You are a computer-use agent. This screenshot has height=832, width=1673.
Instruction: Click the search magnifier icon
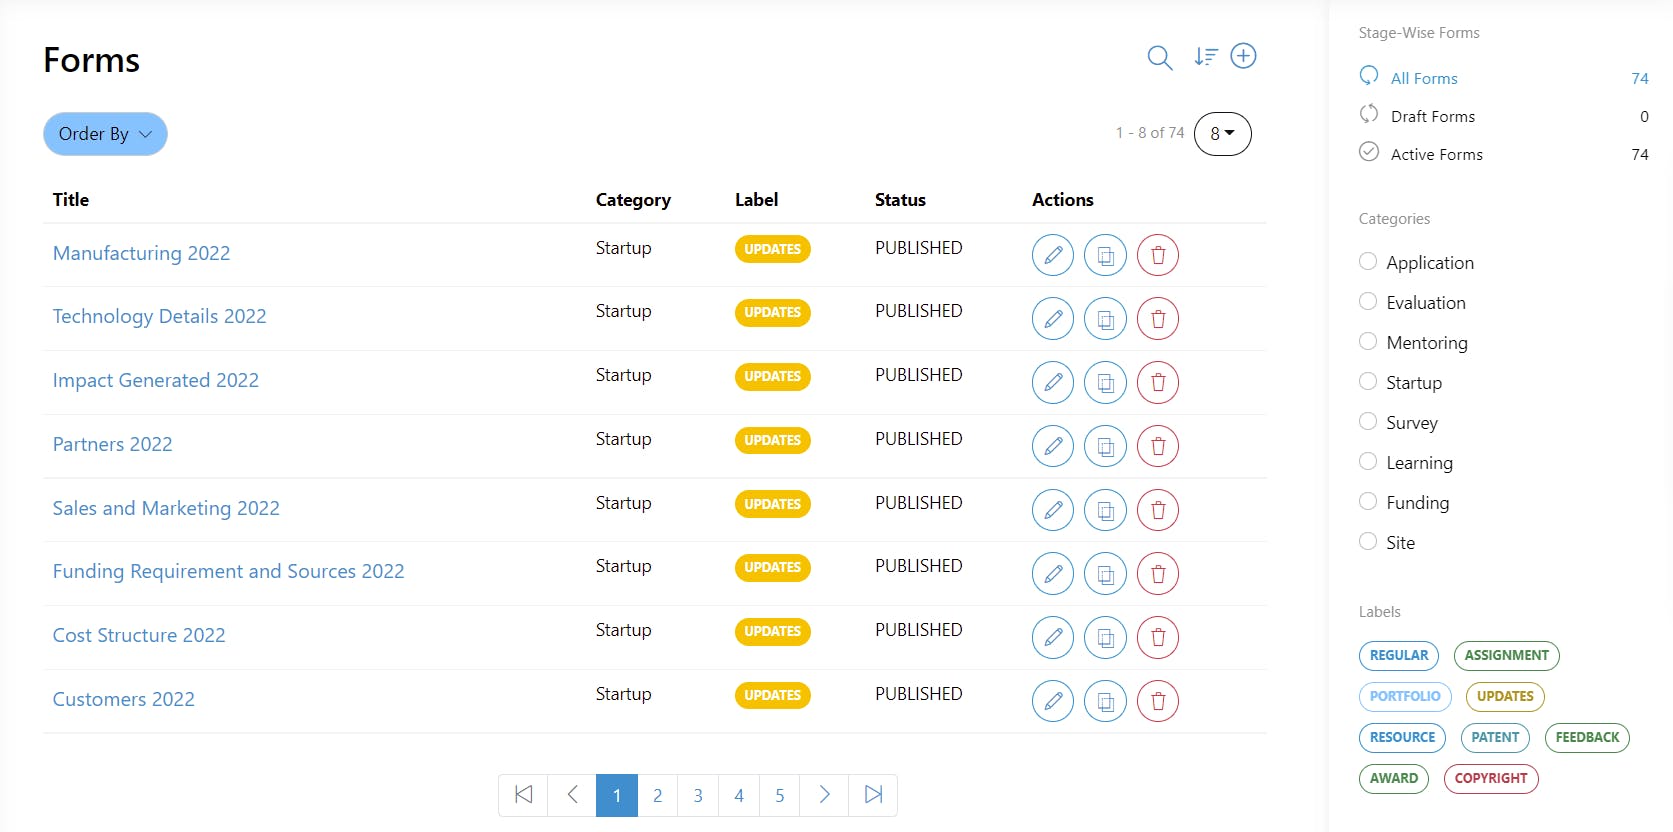1159,58
